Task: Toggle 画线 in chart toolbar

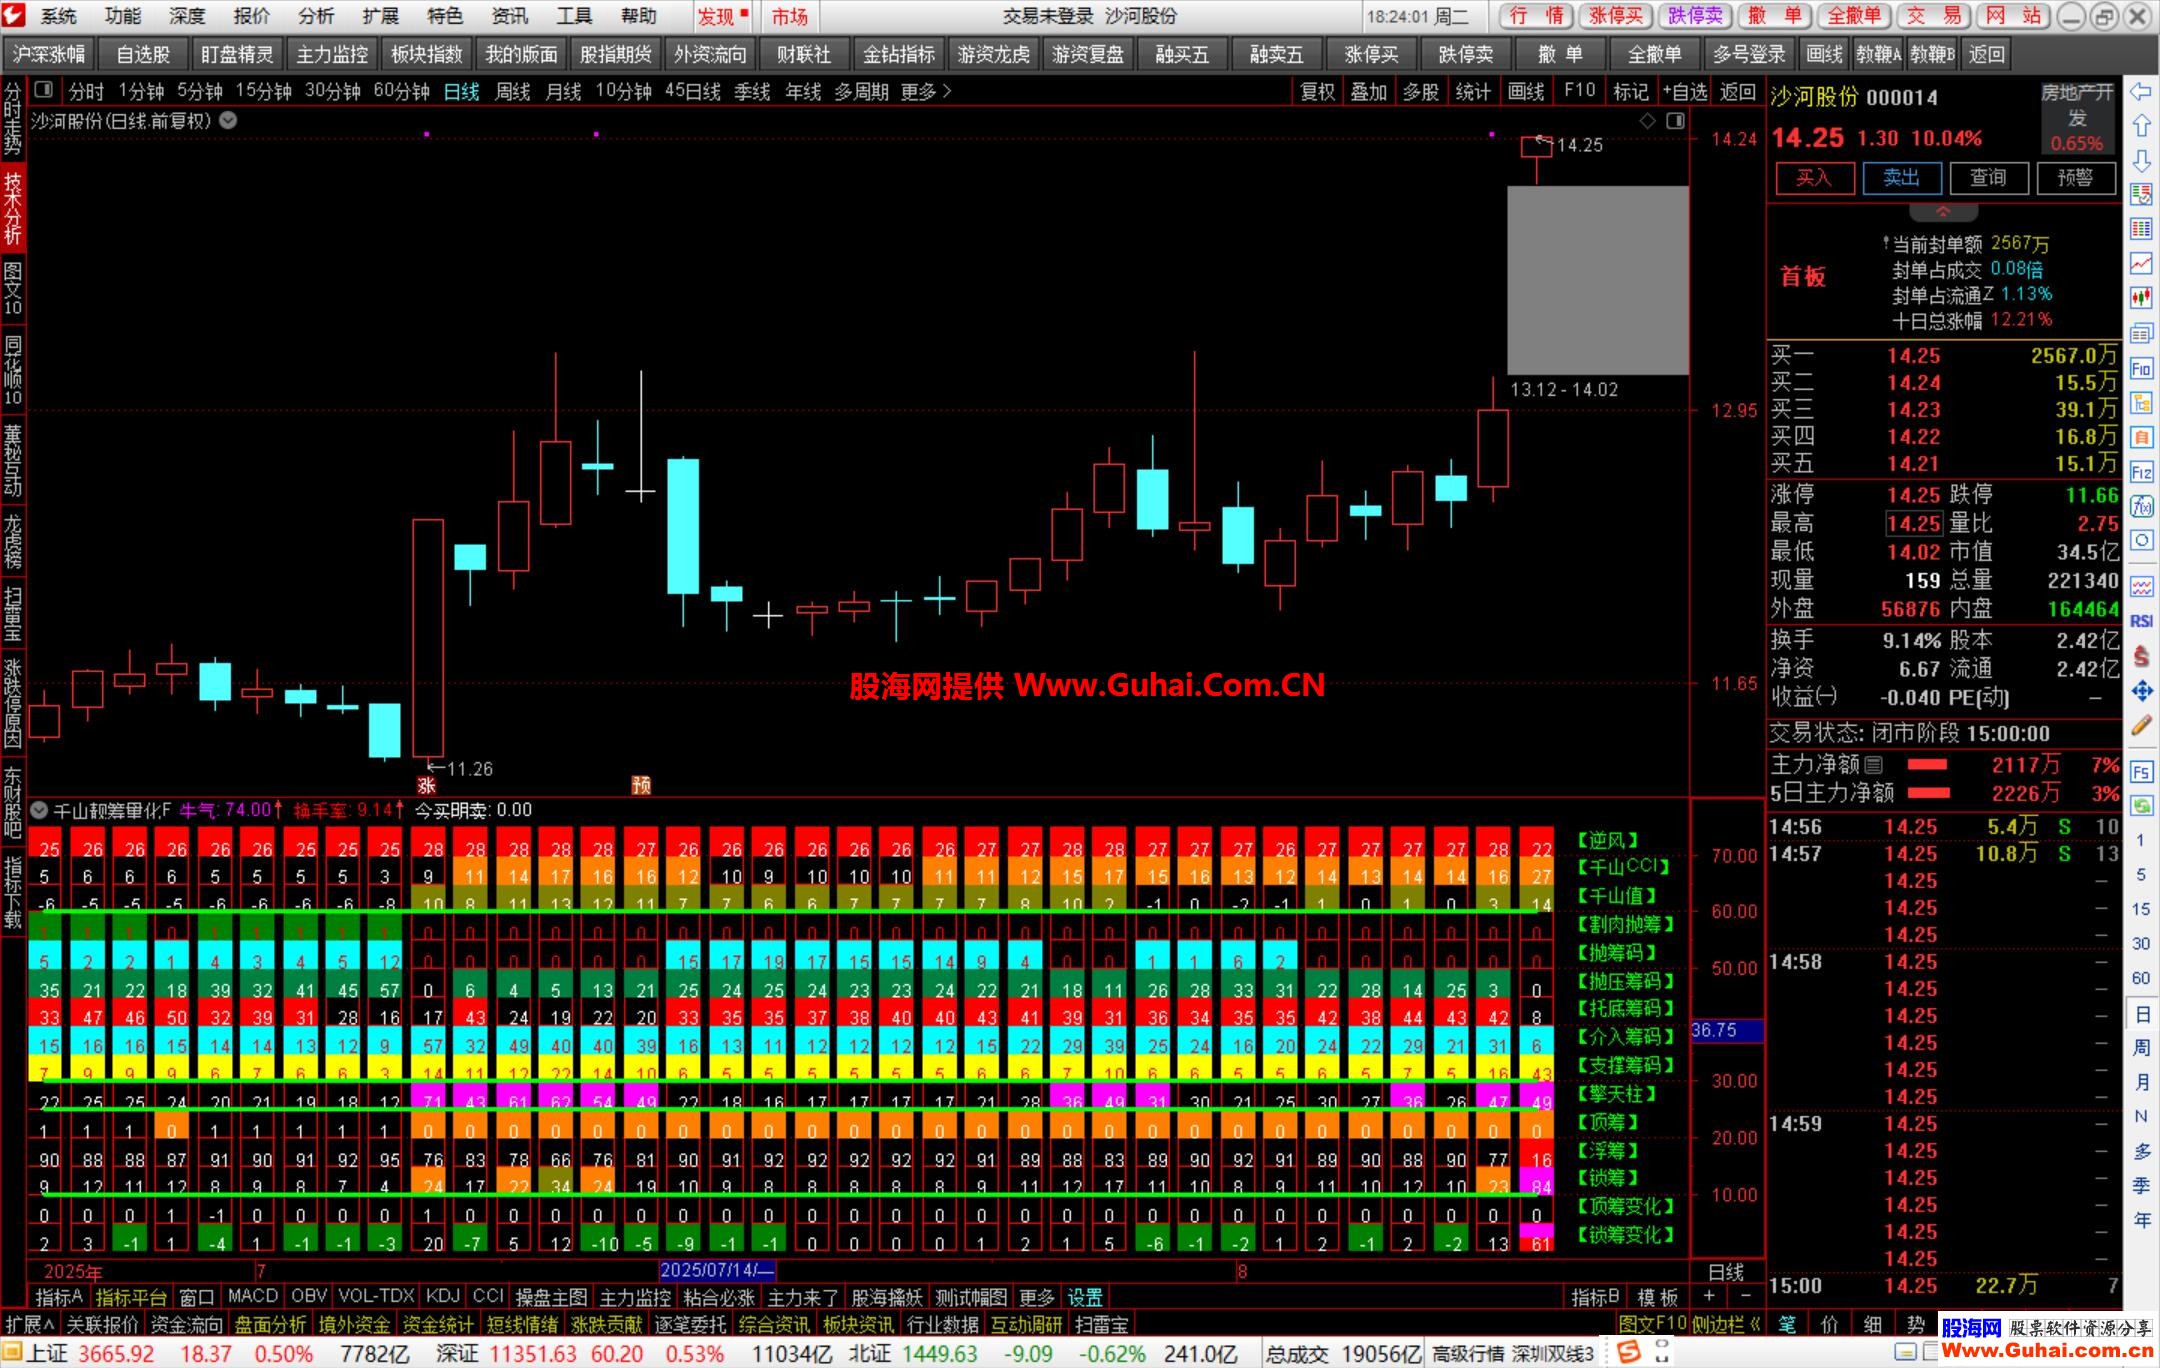Action: point(1525,92)
